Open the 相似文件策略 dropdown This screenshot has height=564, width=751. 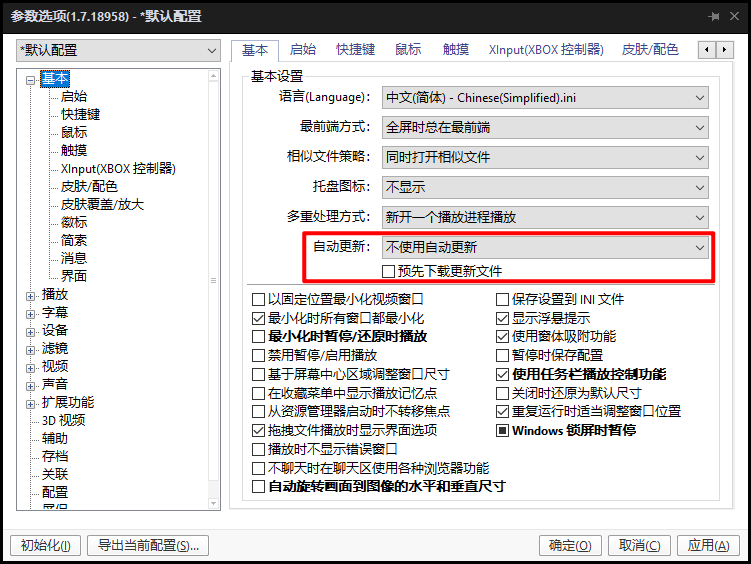[x=545, y=158]
